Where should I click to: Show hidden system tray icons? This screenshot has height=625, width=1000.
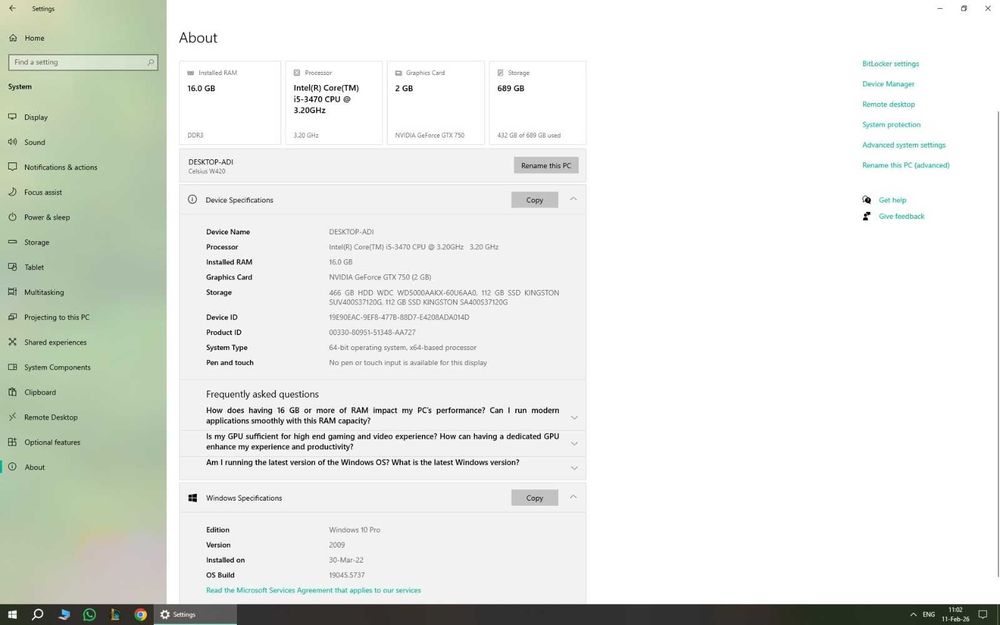point(913,615)
